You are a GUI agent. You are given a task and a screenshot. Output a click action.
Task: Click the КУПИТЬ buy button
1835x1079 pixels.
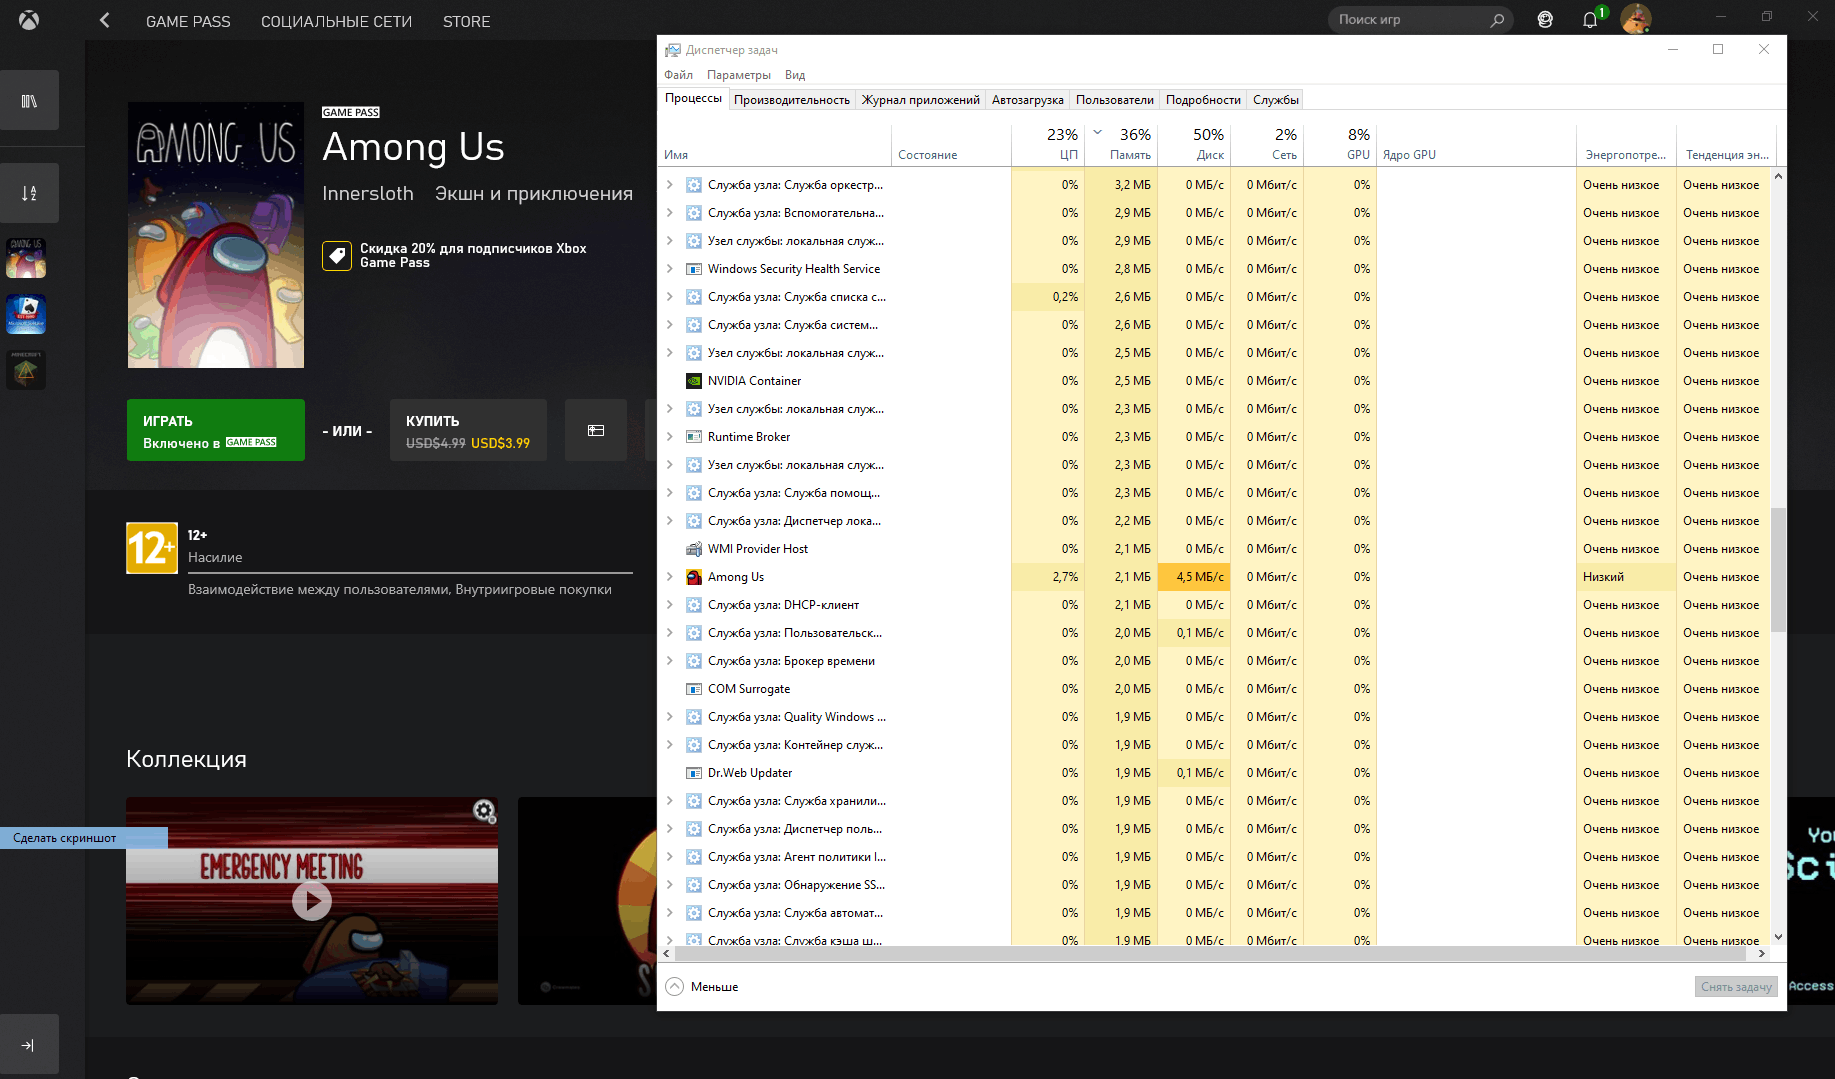pos(468,430)
